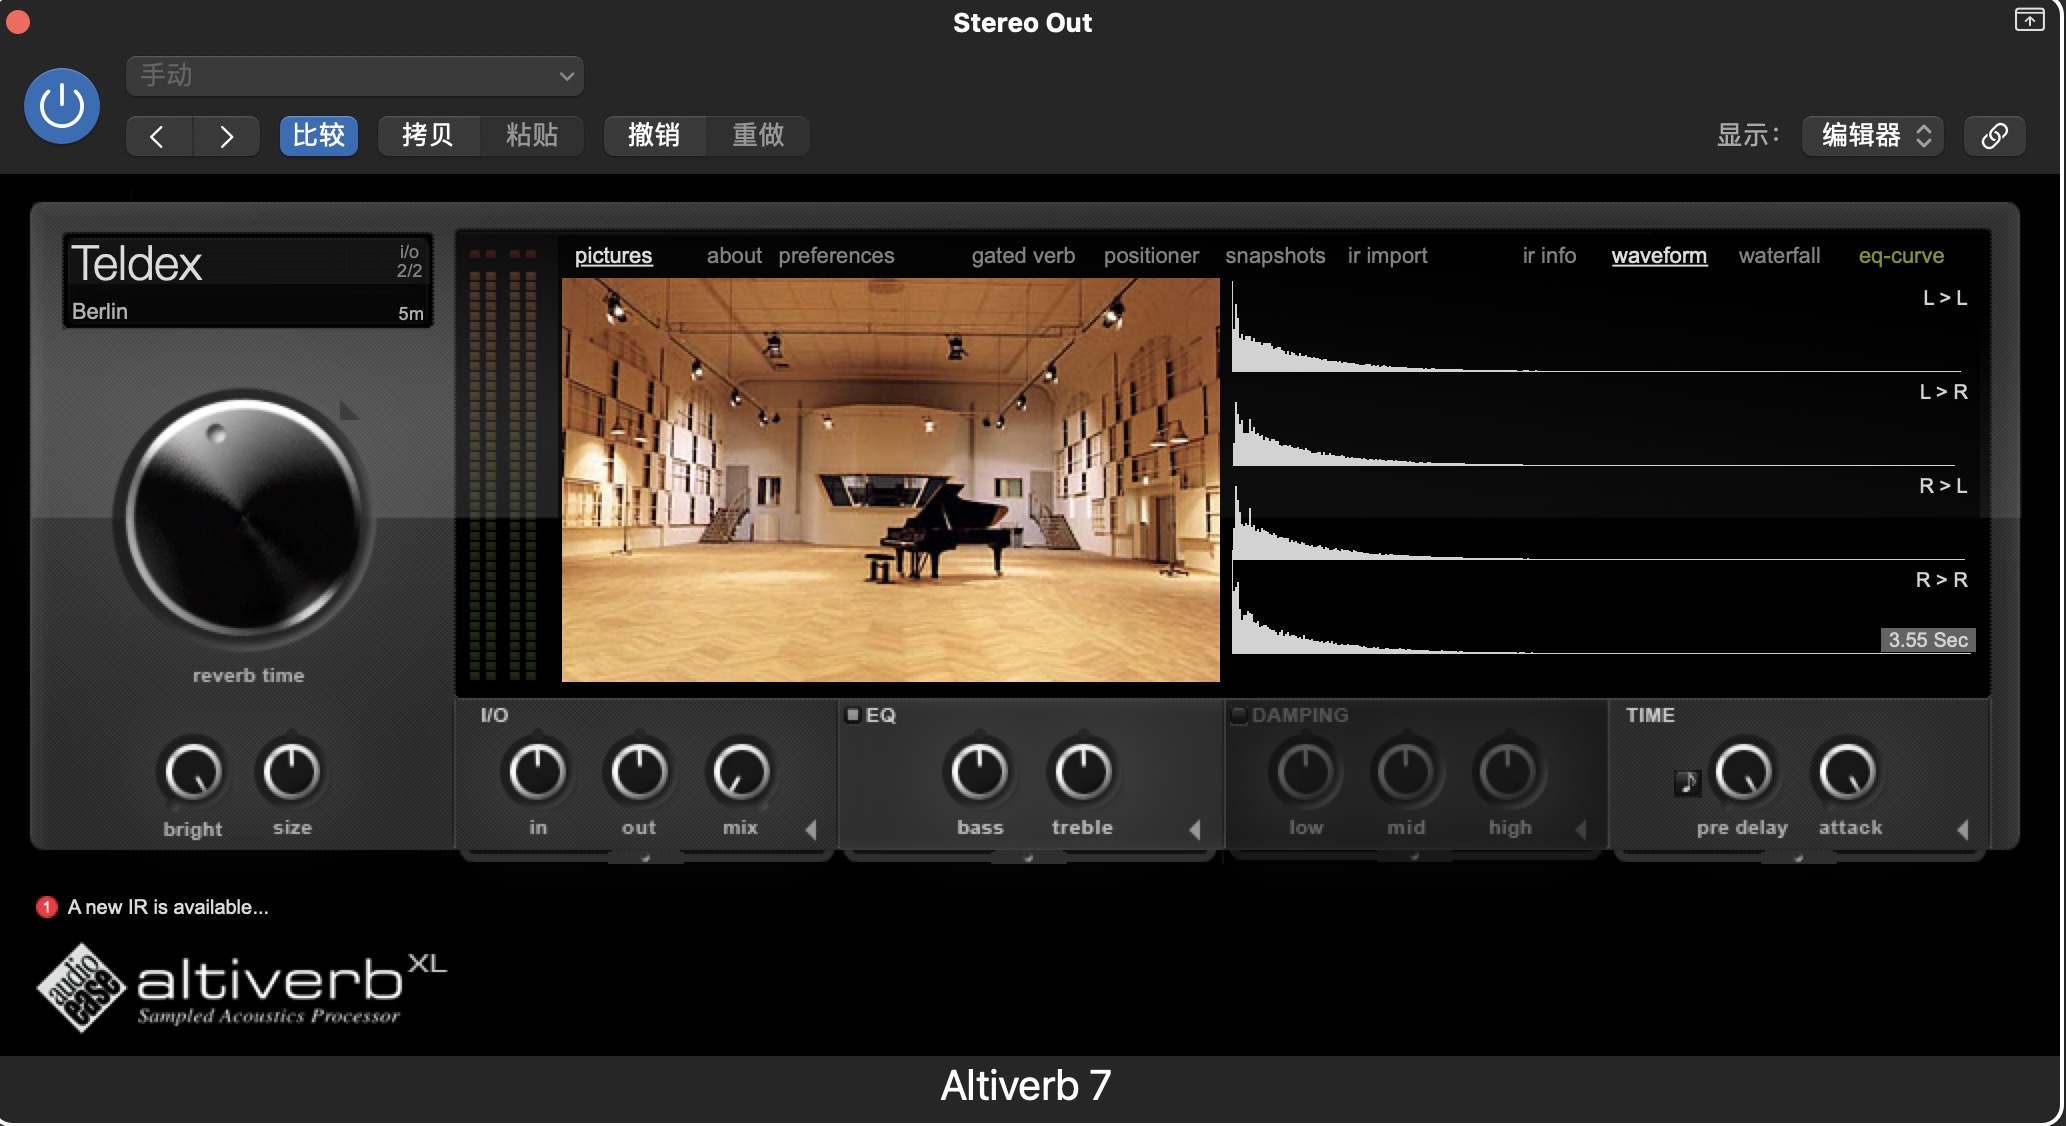This screenshot has width=2066, height=1126.
Task: Switch to the eq-curve view
Action: (1901, 256)
